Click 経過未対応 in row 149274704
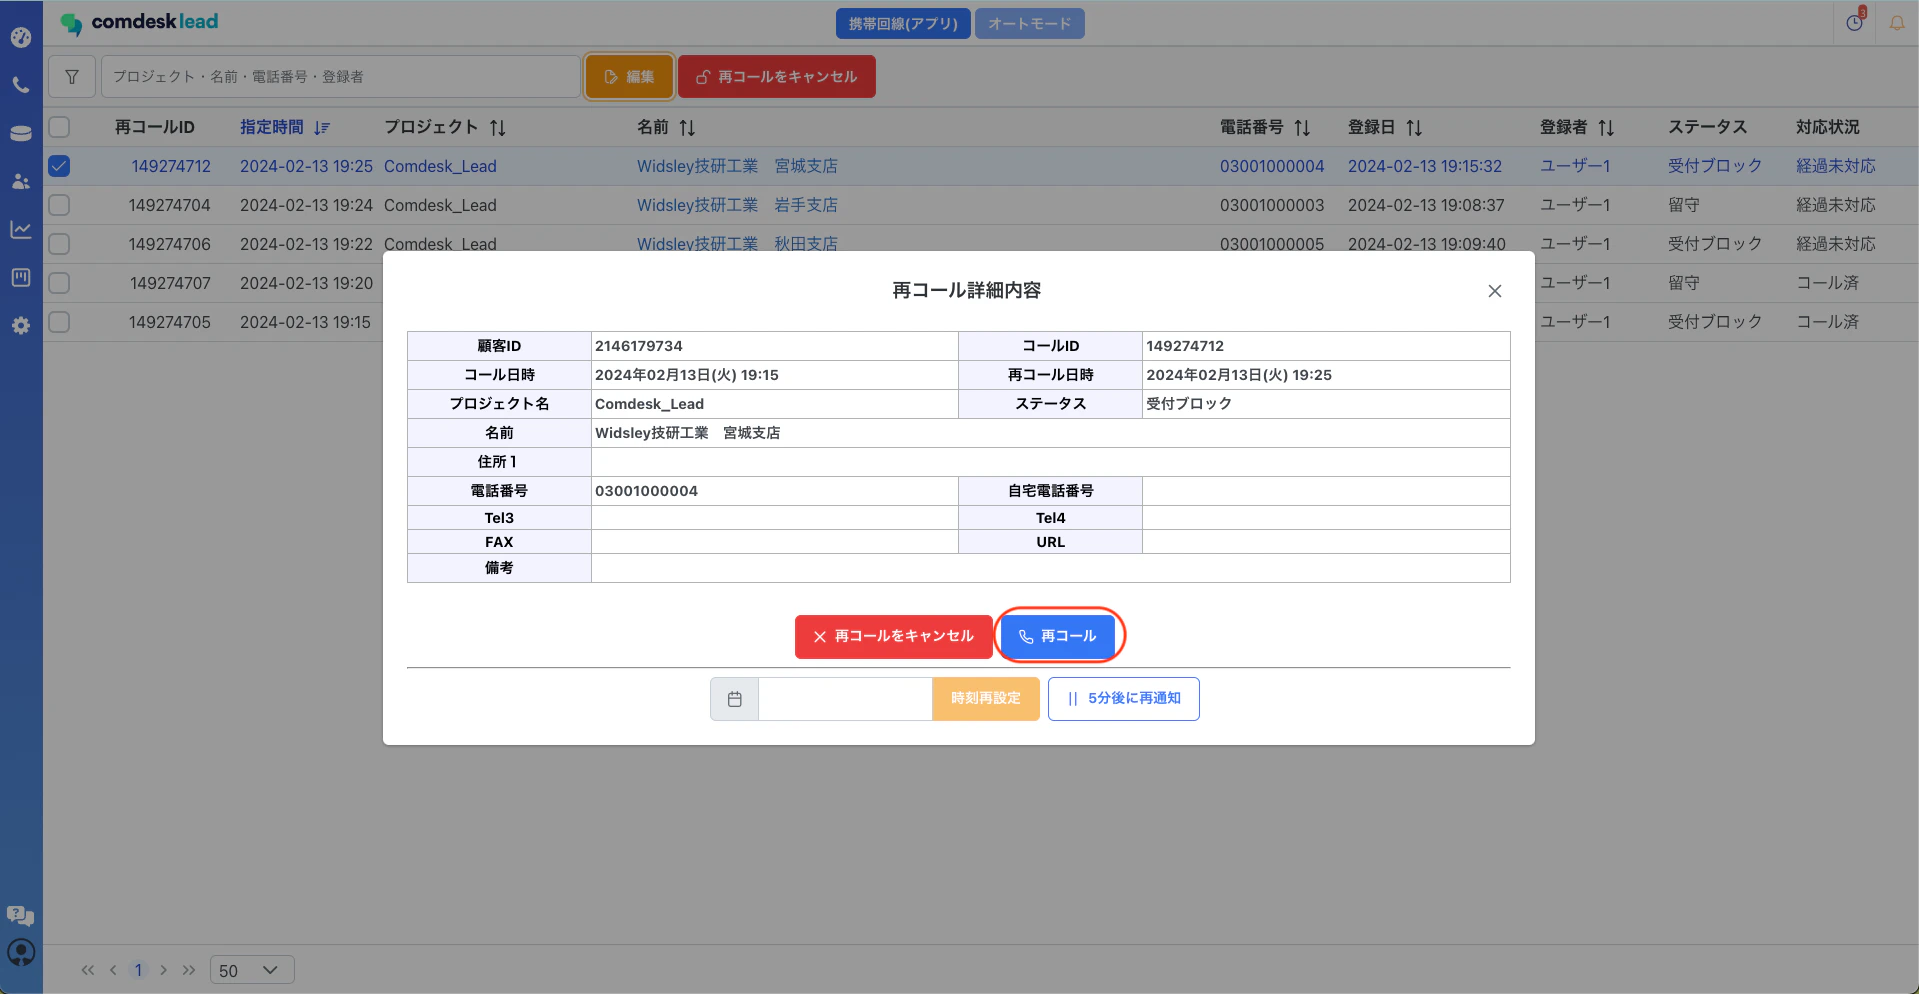 point(1836,205)
